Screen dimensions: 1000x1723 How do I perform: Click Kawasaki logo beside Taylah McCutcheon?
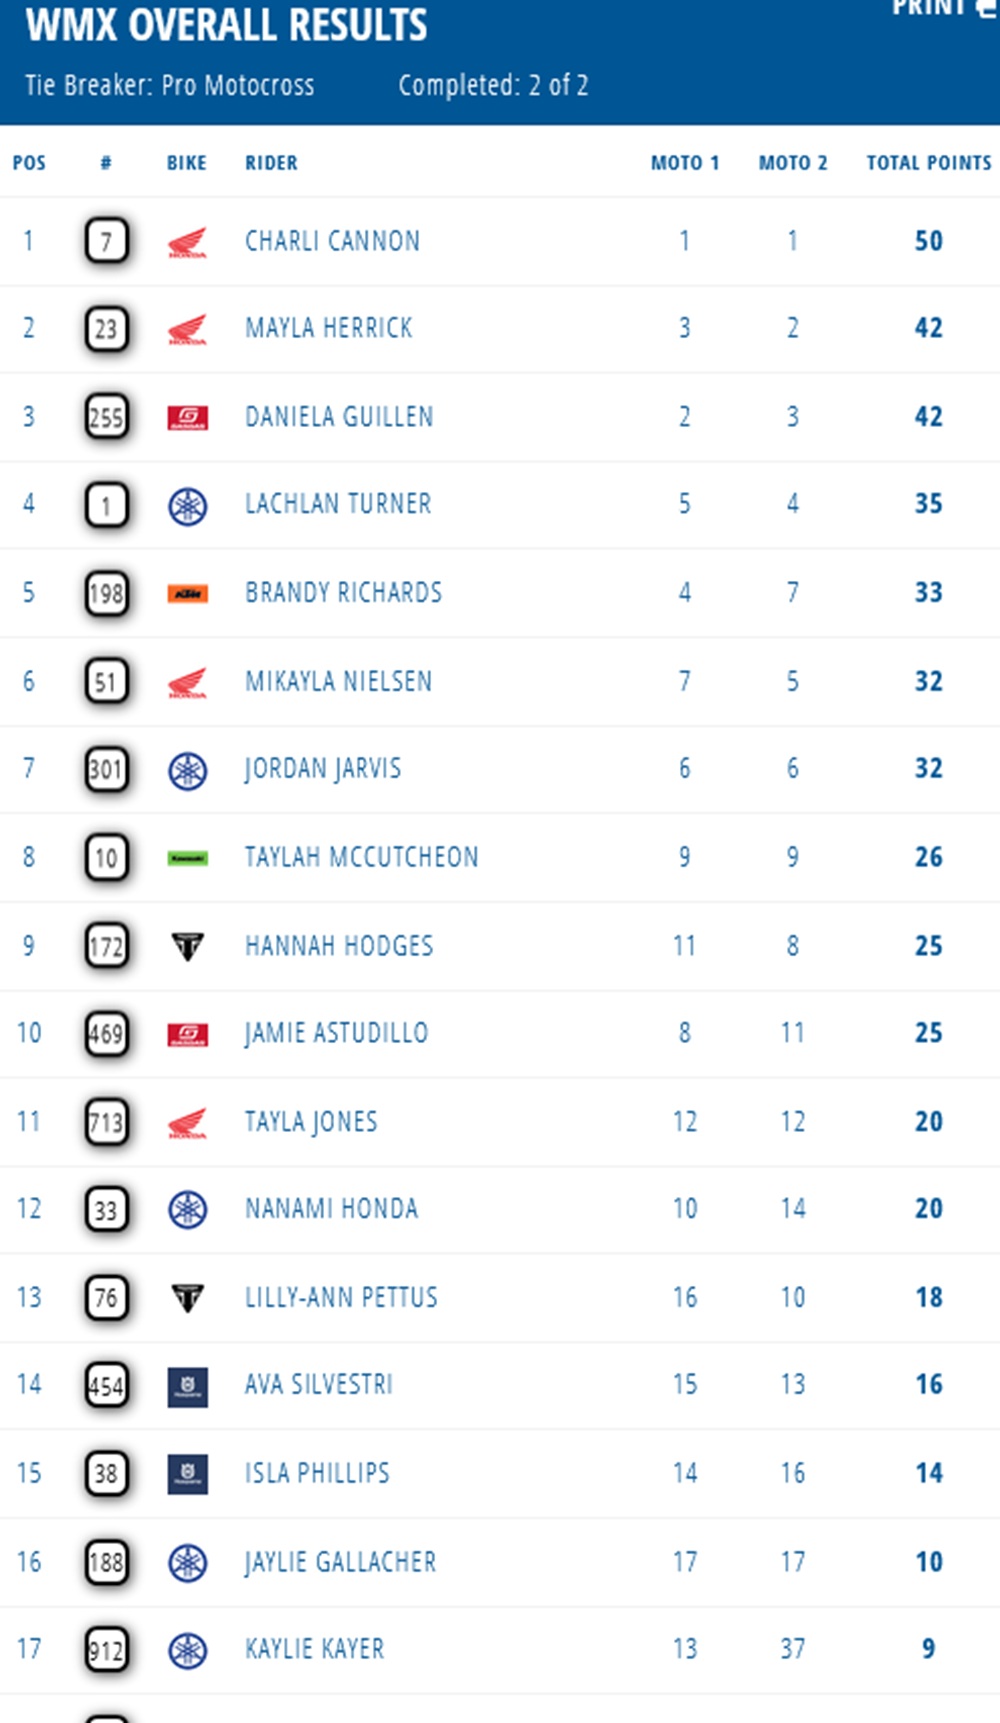[187, 858]
